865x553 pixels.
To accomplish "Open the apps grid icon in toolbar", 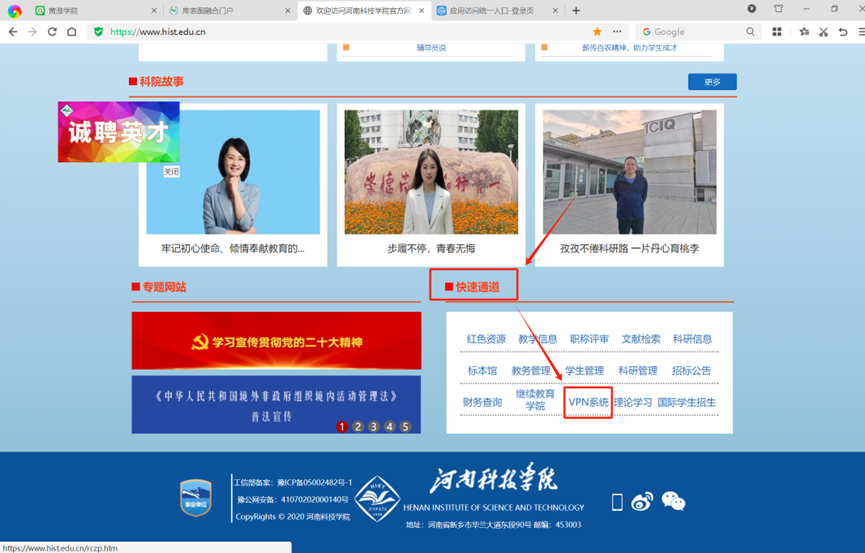I will 777,32.
